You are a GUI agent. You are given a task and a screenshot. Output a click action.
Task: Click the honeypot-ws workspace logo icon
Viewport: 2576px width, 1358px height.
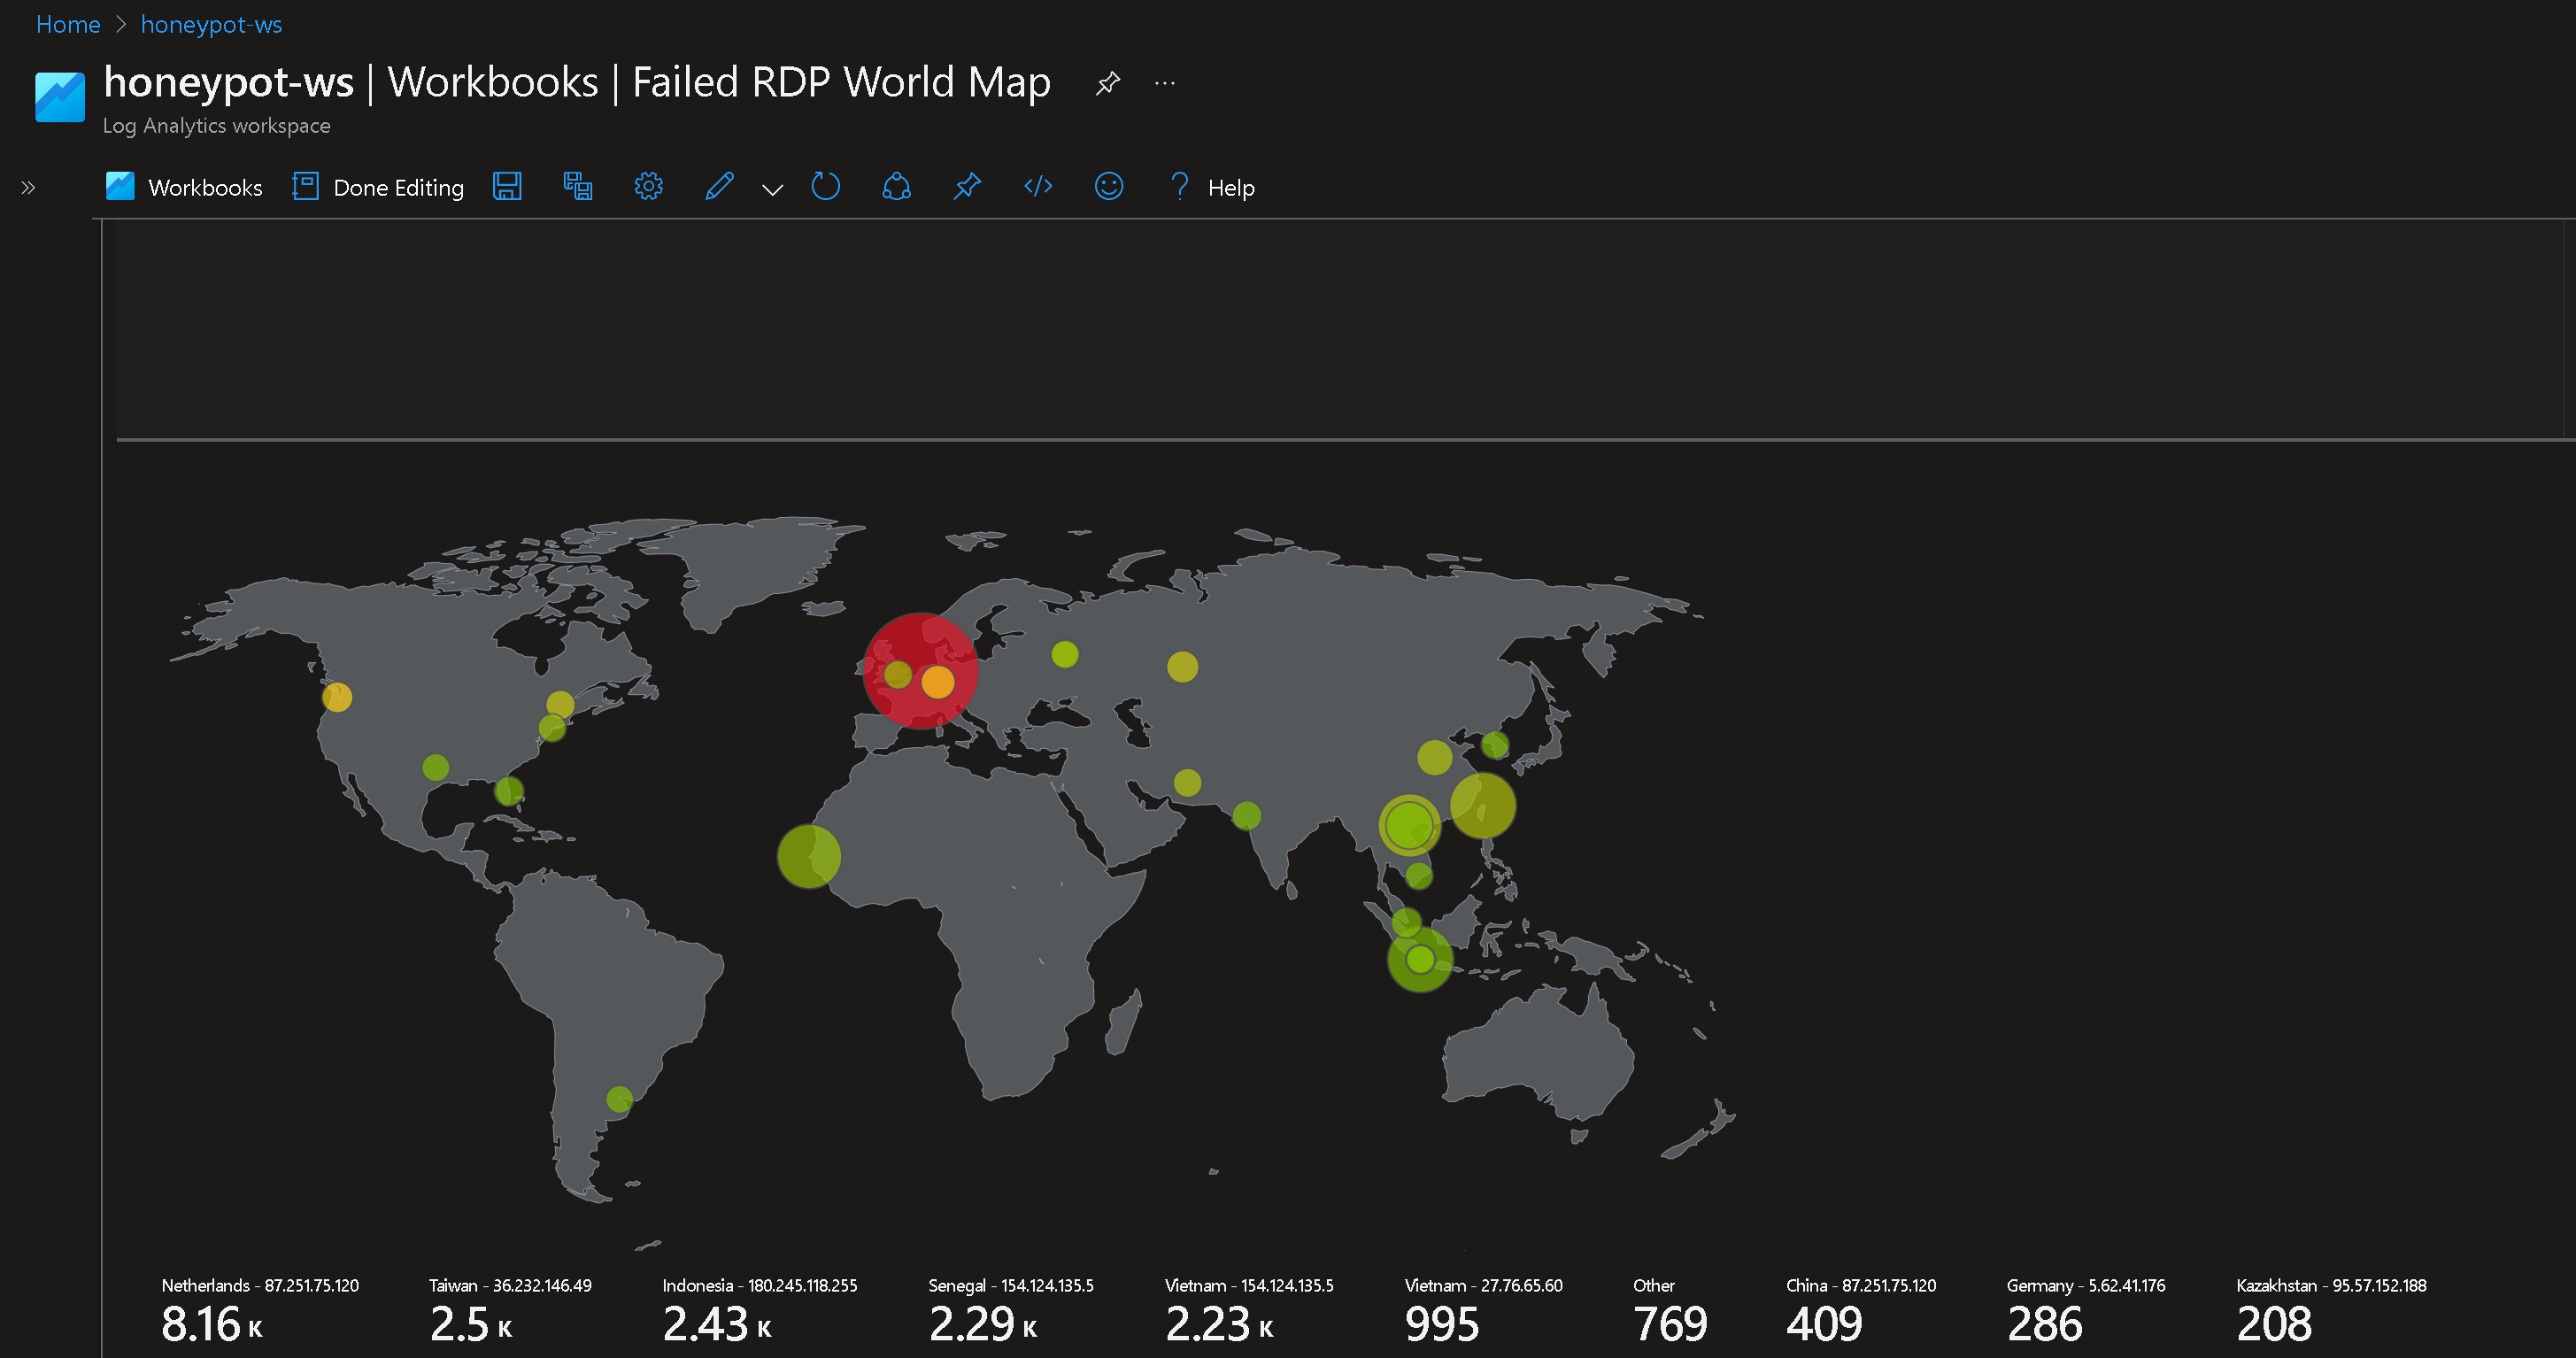pyautogui.click(x=60, y=97)
